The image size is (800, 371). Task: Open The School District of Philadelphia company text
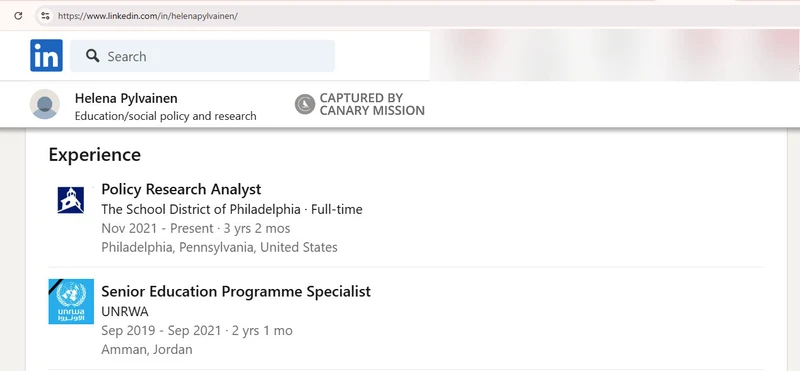tap(201, 209)
